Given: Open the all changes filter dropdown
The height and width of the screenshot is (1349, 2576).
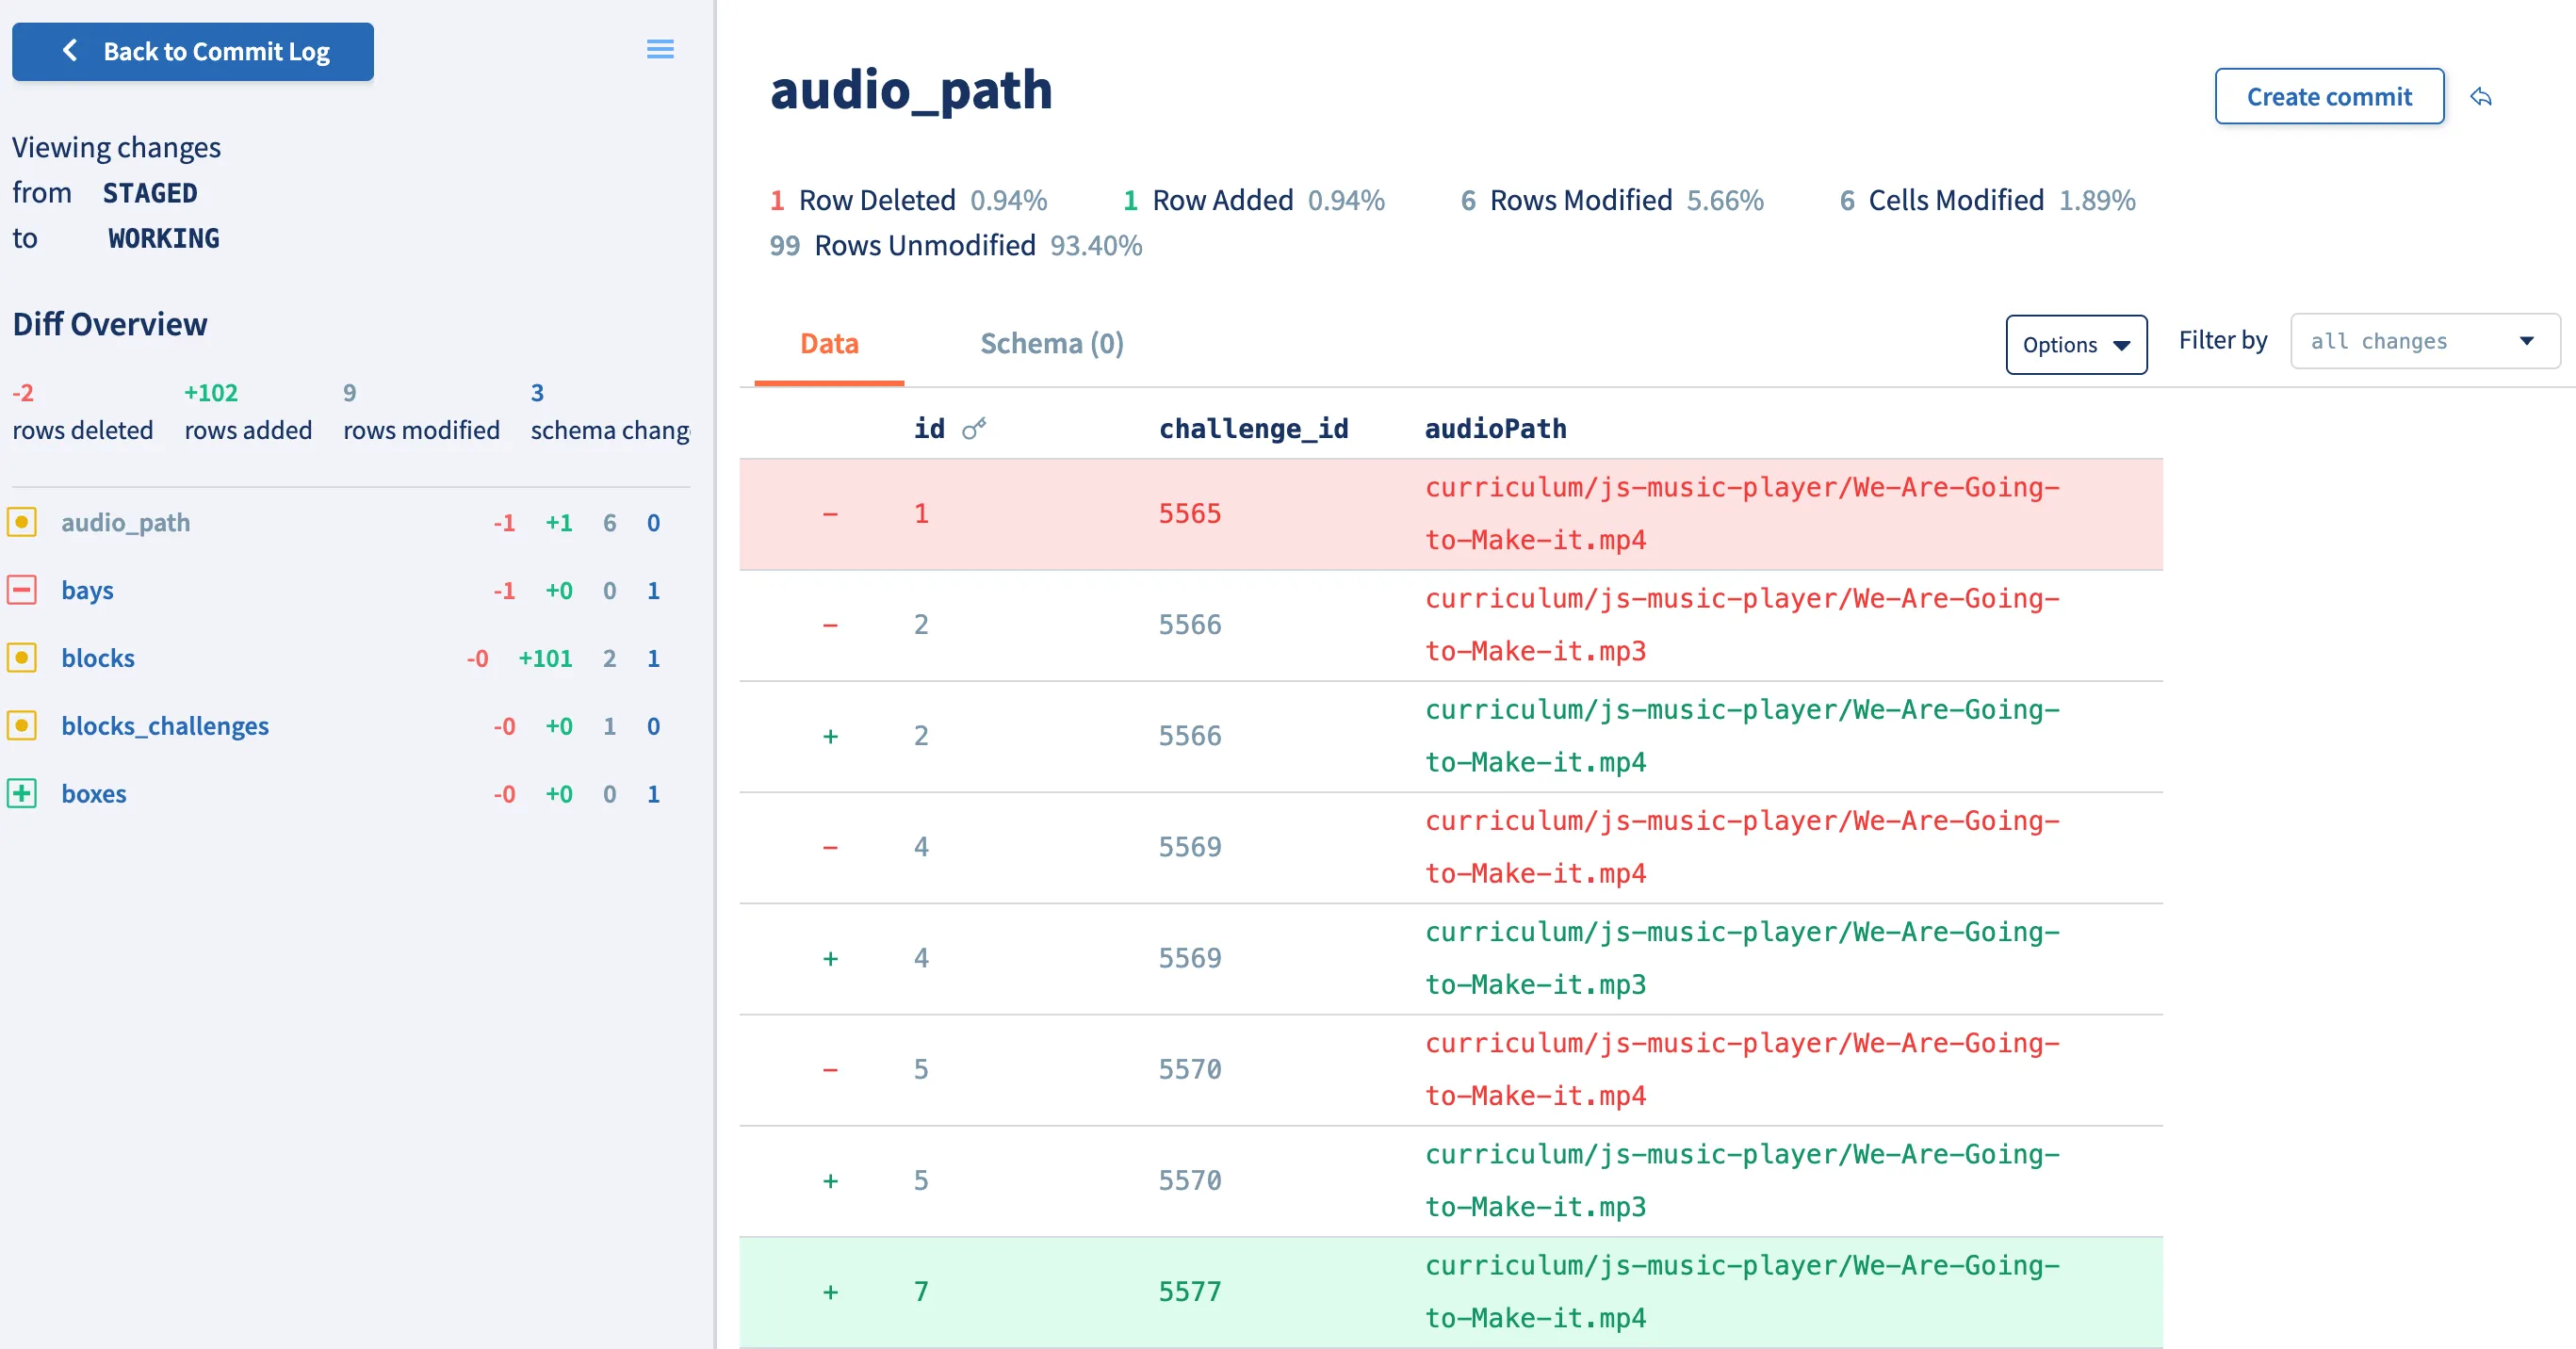Looking at the screenshot, I should coord(2424,342).
